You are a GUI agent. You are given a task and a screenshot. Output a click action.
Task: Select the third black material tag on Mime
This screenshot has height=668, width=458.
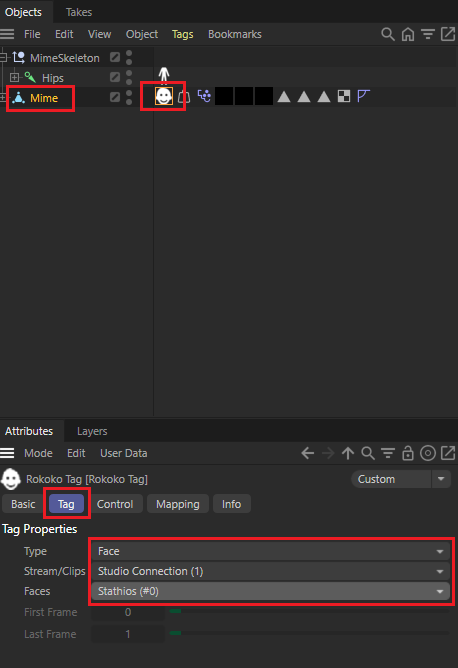pyautogui.click(x=264, y=96)
